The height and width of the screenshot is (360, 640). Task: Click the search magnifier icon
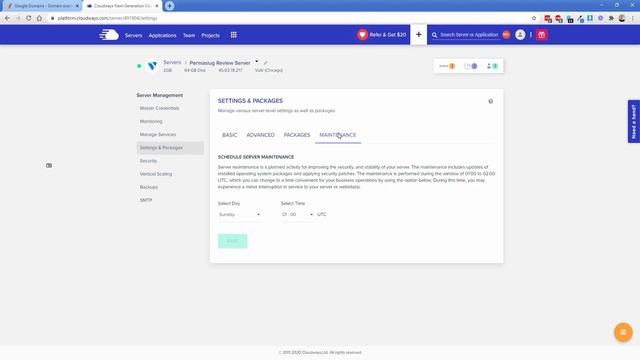(x=434, y=35)
